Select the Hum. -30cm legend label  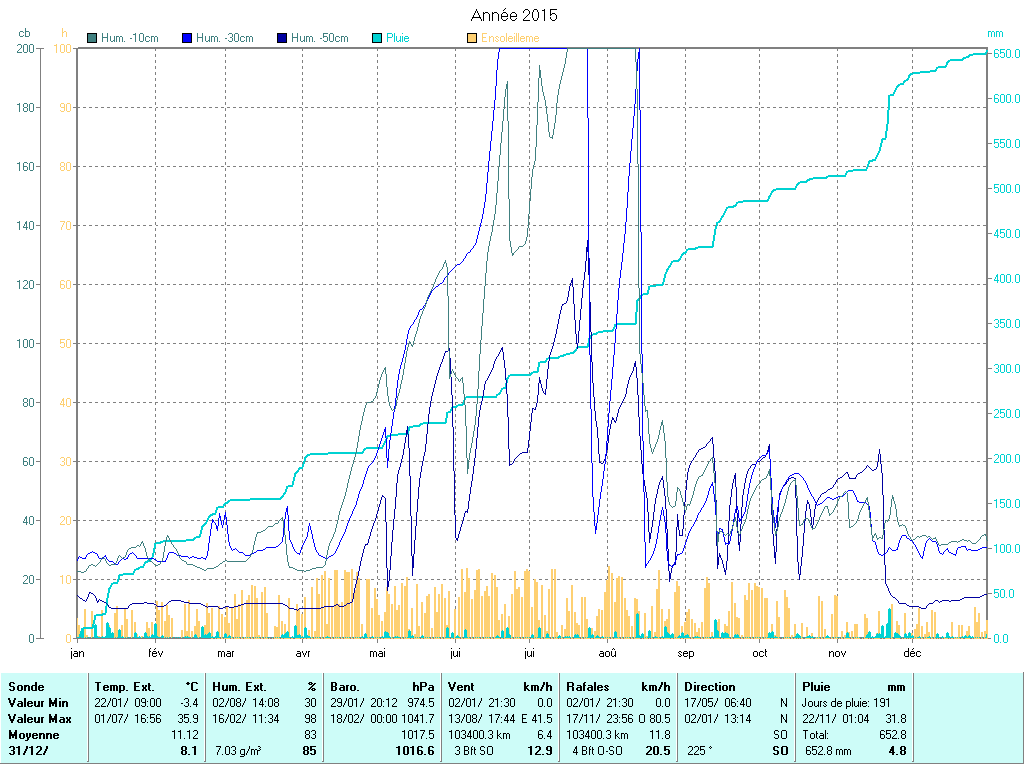tap(224, 38)
